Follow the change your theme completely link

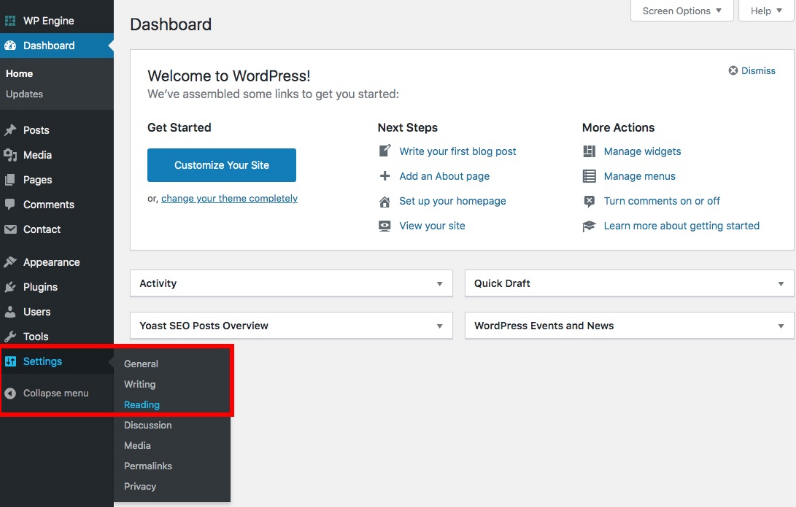(229, 198)
